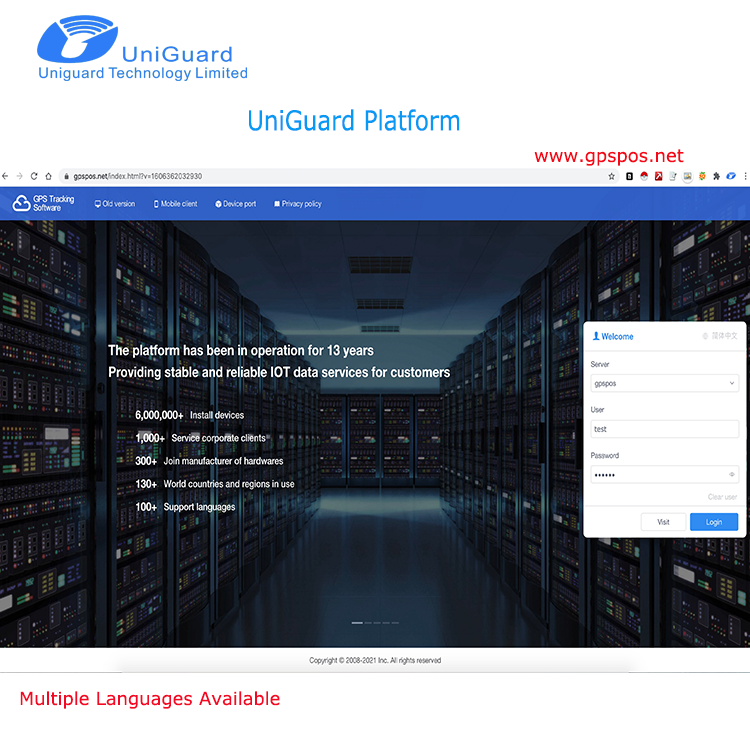Screen dimensions: 750x750
Task: Select the second carousel slide indicator
Action: tap(368, 623)
